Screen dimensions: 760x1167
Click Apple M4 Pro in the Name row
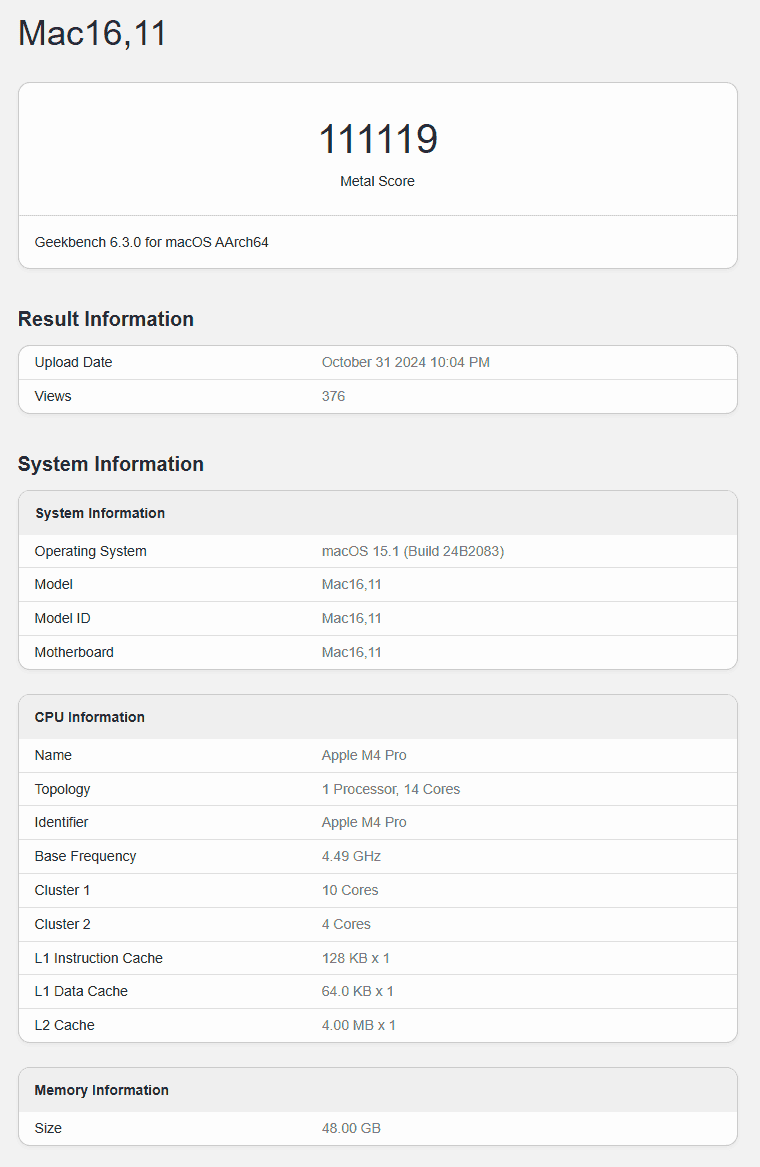364,755
